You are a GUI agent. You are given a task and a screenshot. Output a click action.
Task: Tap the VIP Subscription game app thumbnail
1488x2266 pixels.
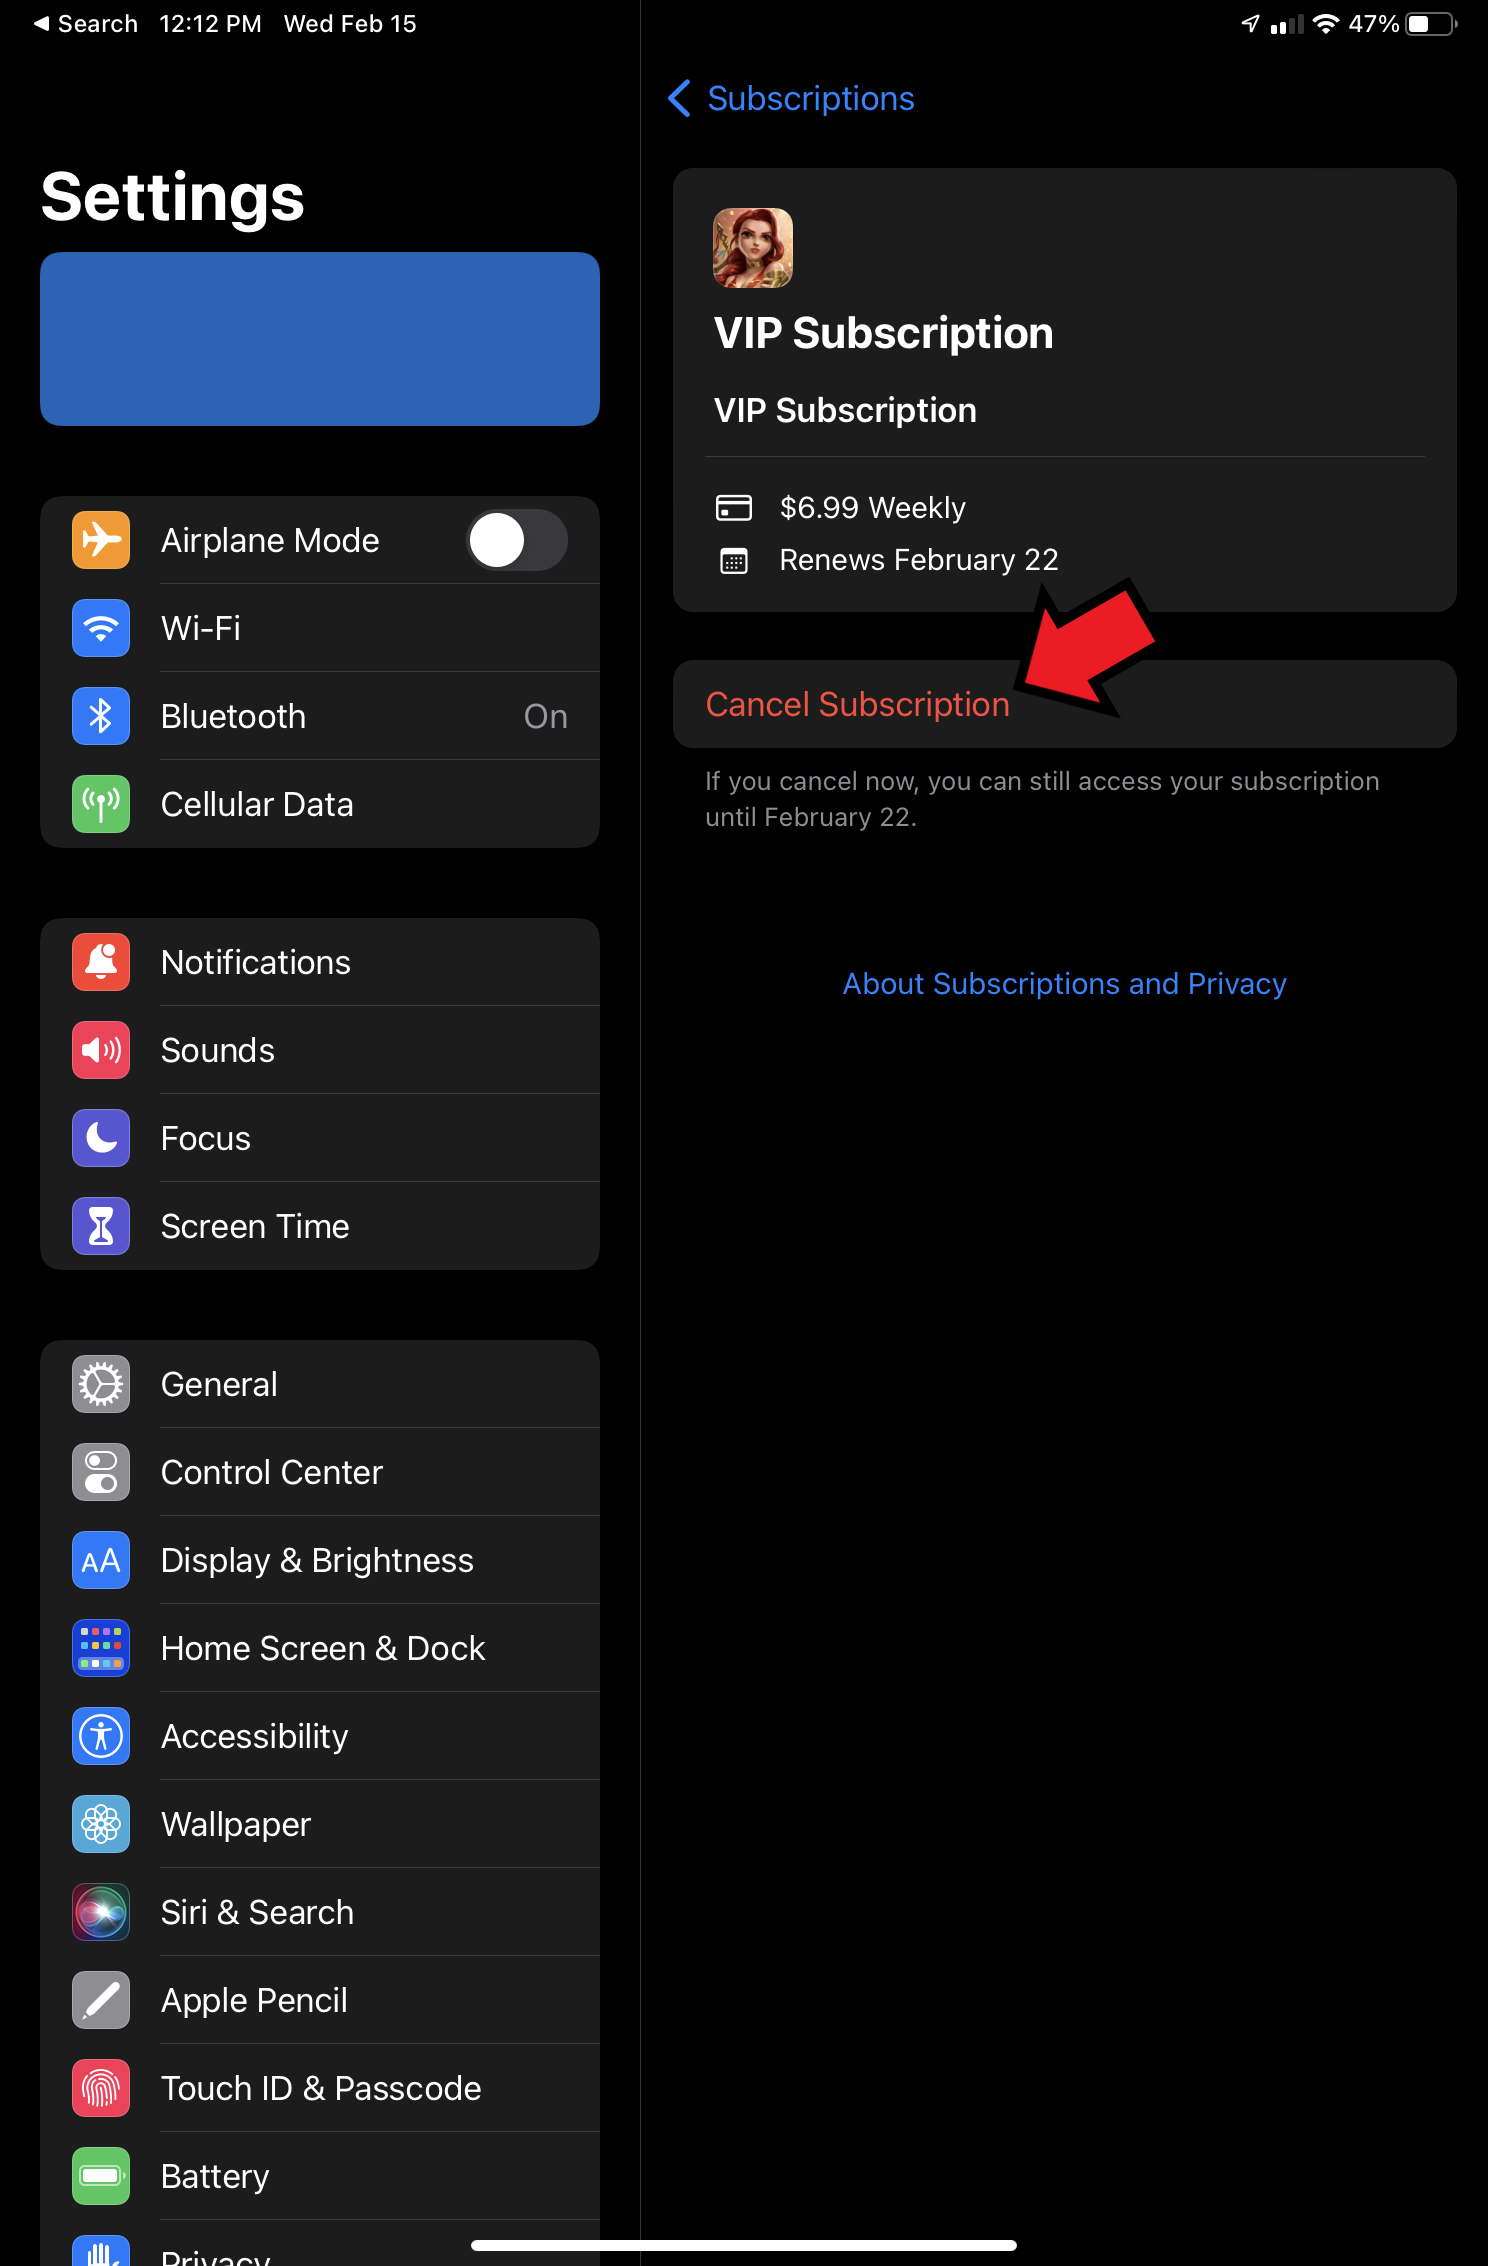[x=753, y=248]
